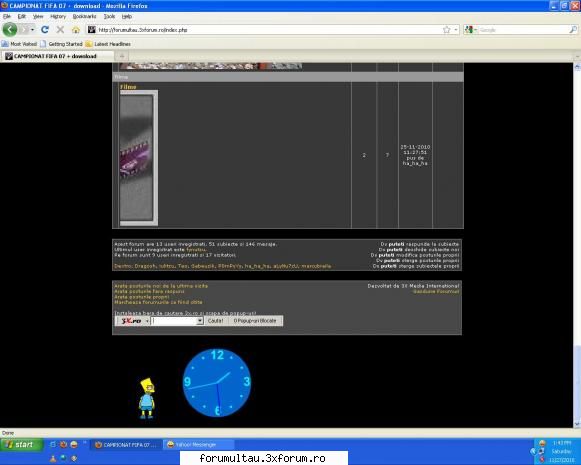This screenshot has width=581, height=465.
Task: Open ha_ha_ha in Filme last post cell
Action: pyautogui.click(x=415, y=163)
